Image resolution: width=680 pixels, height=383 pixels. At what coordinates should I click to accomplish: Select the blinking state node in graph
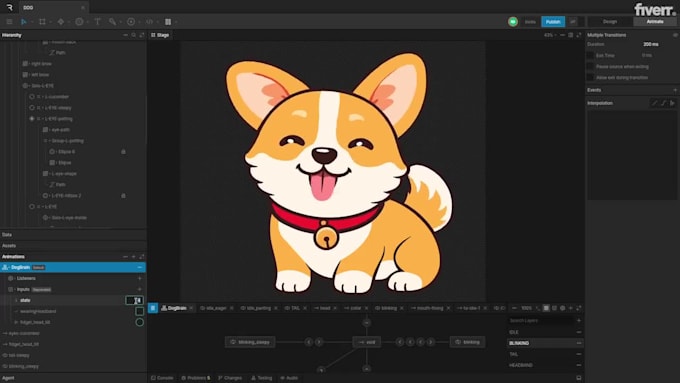[x=467, y=342]
